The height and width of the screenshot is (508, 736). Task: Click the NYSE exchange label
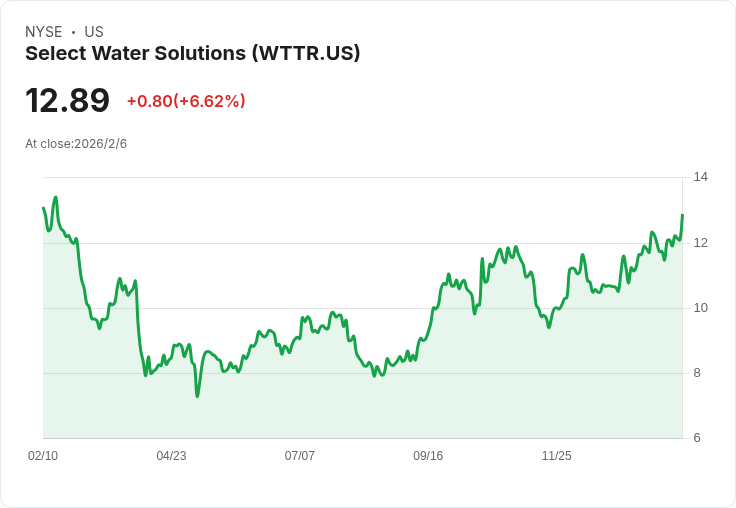[x=44, y=31]
